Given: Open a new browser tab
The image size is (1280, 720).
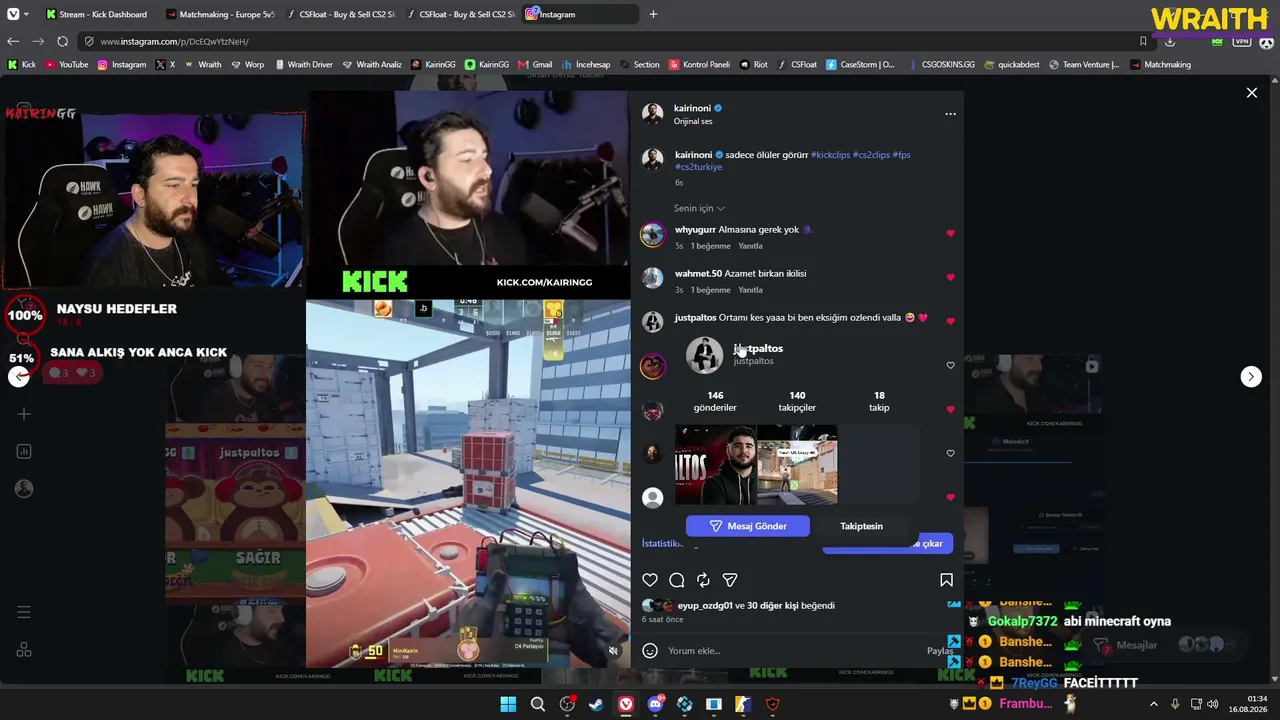Looking at the screenshot, I should pyautogui.click(x=653, y=14).
